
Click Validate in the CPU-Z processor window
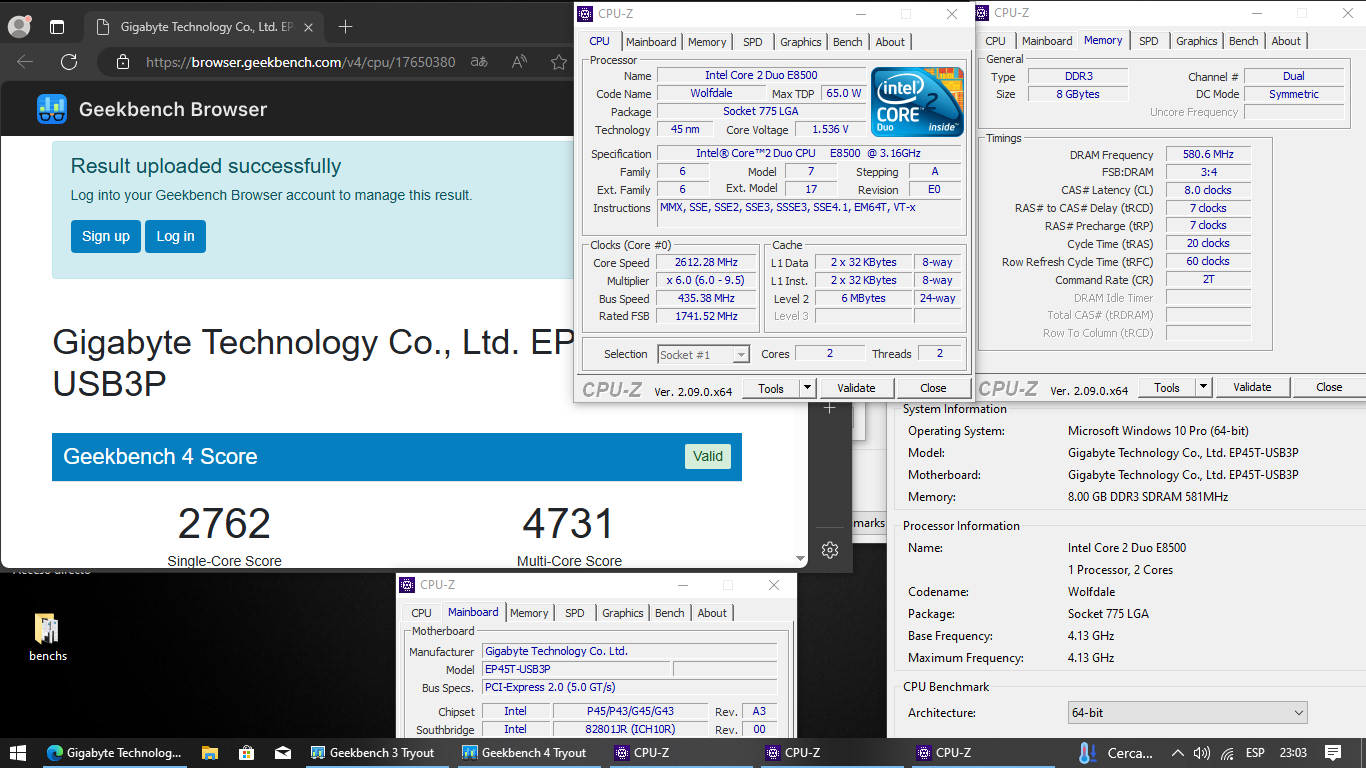point(856,388)
